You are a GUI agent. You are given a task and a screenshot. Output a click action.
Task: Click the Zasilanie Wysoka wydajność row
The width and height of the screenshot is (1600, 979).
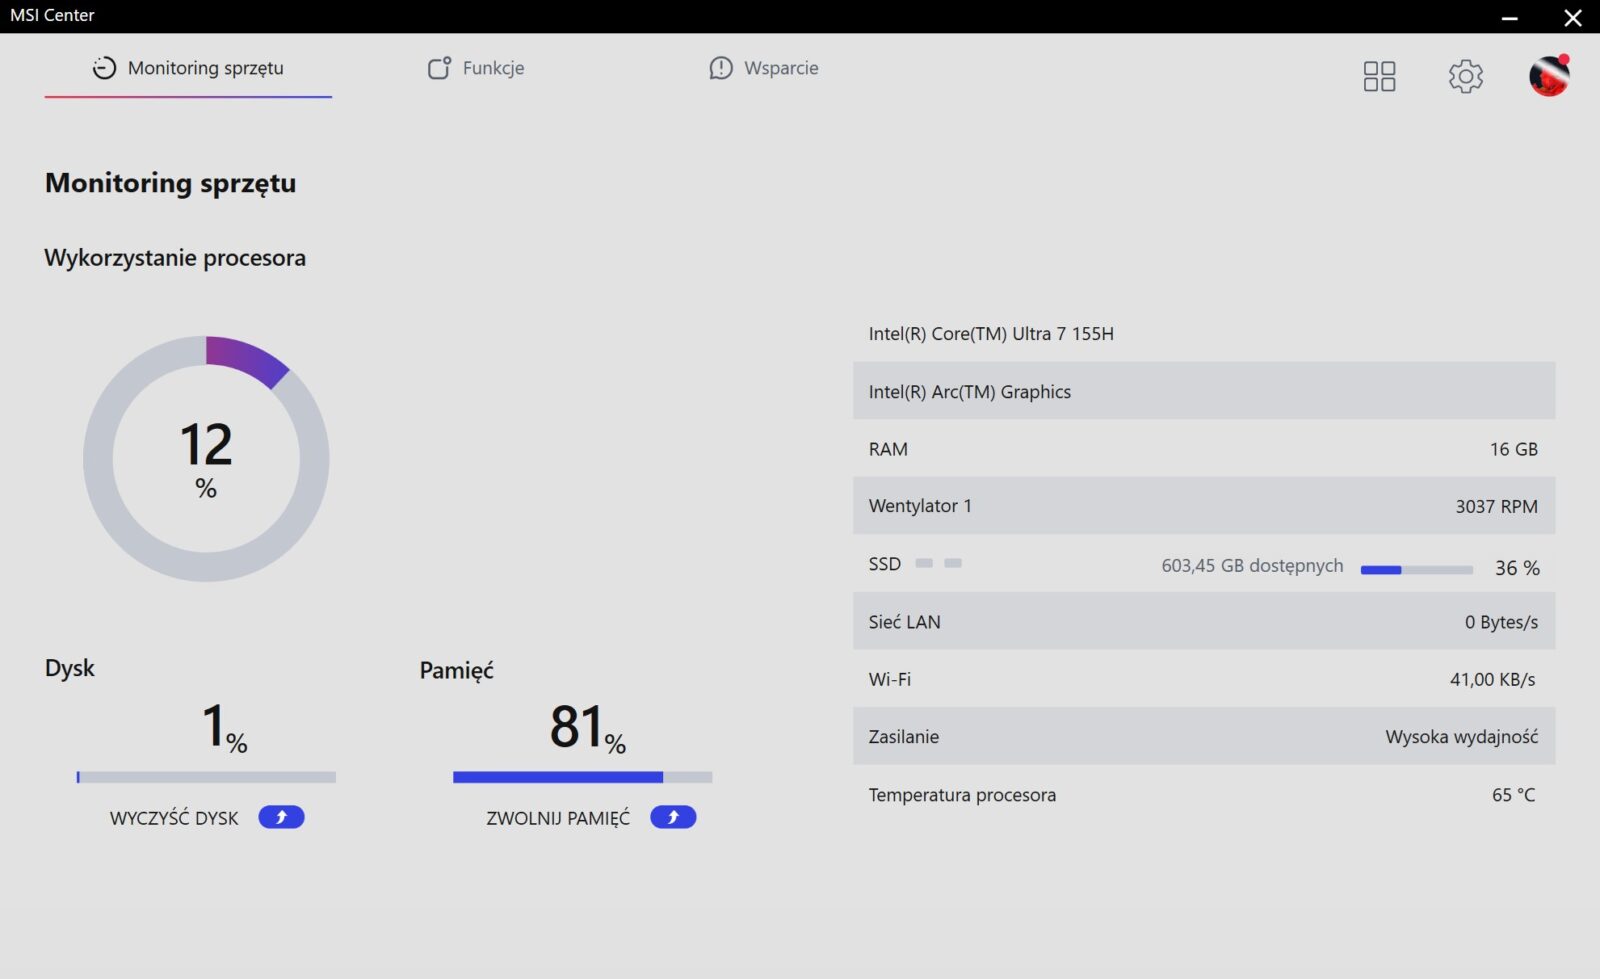point(1203,736)
